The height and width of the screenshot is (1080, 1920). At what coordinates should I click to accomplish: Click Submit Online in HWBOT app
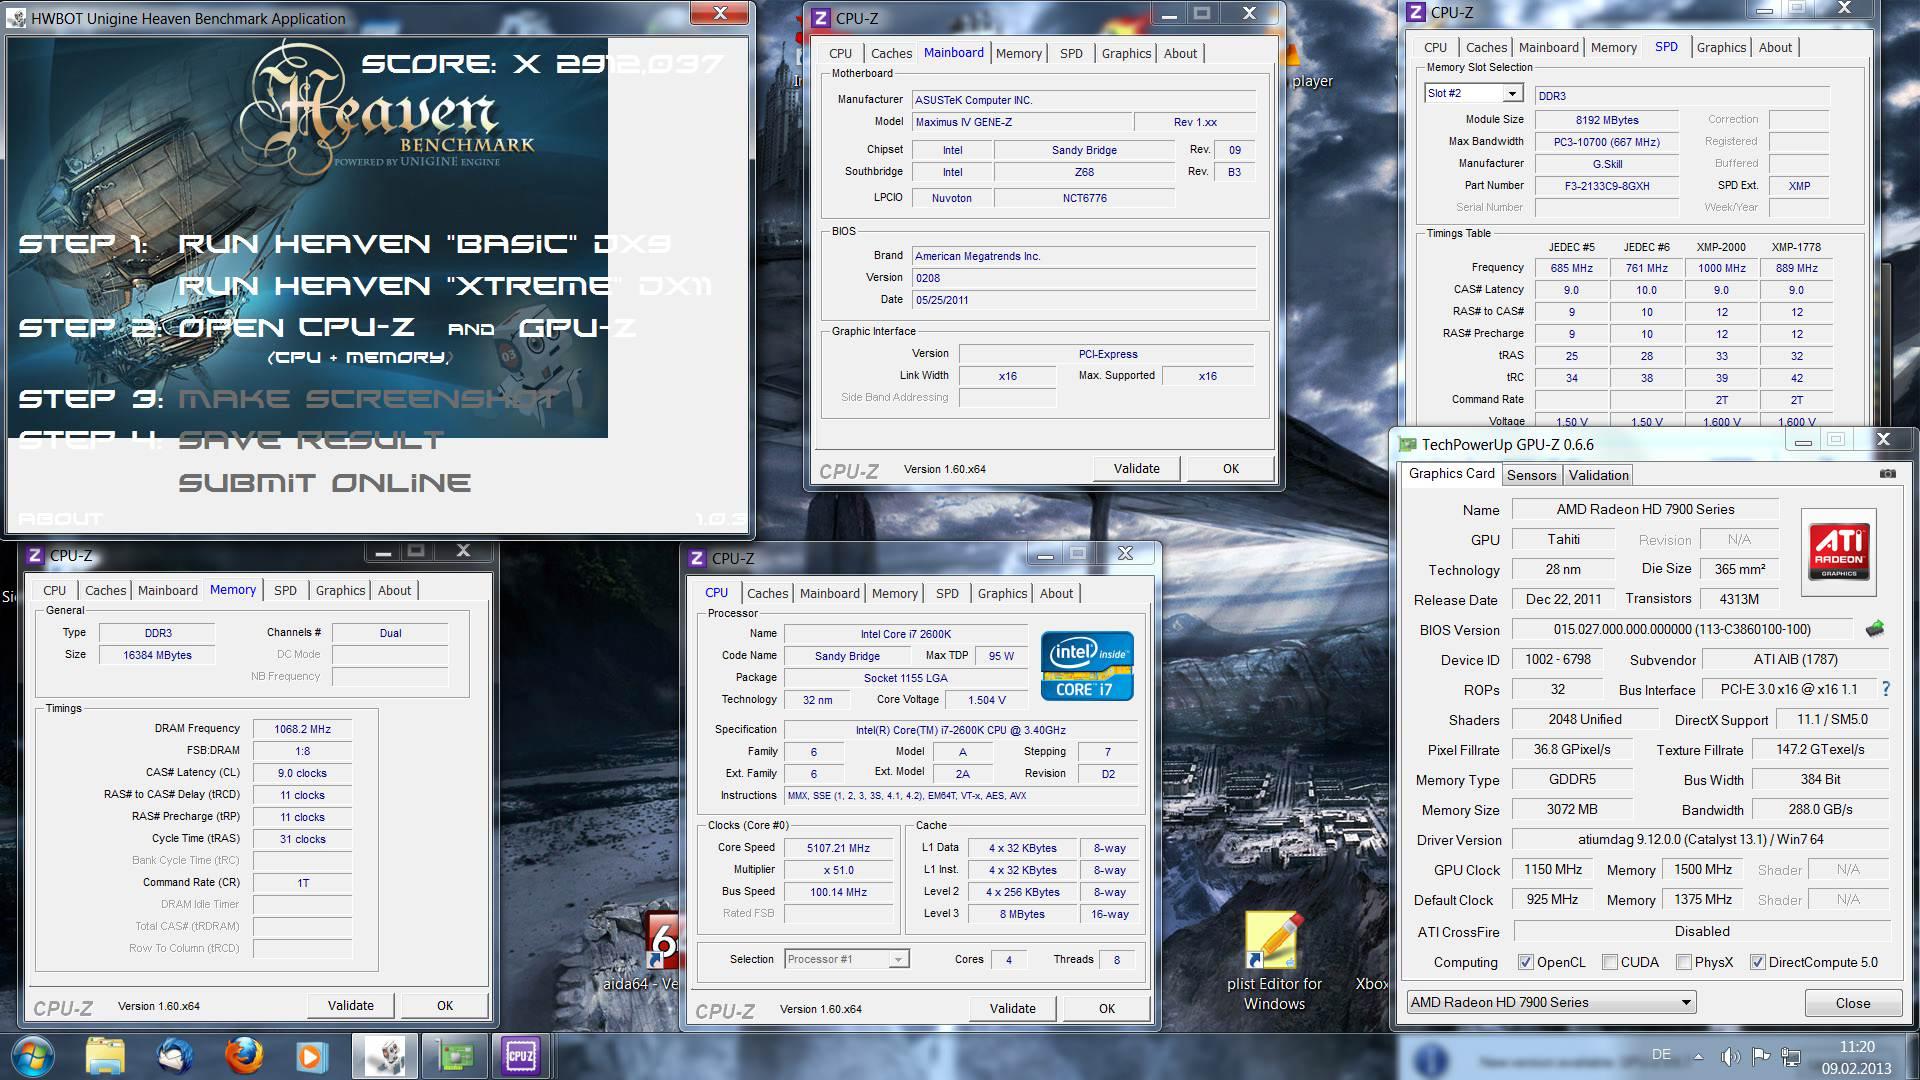pos(325,483)
